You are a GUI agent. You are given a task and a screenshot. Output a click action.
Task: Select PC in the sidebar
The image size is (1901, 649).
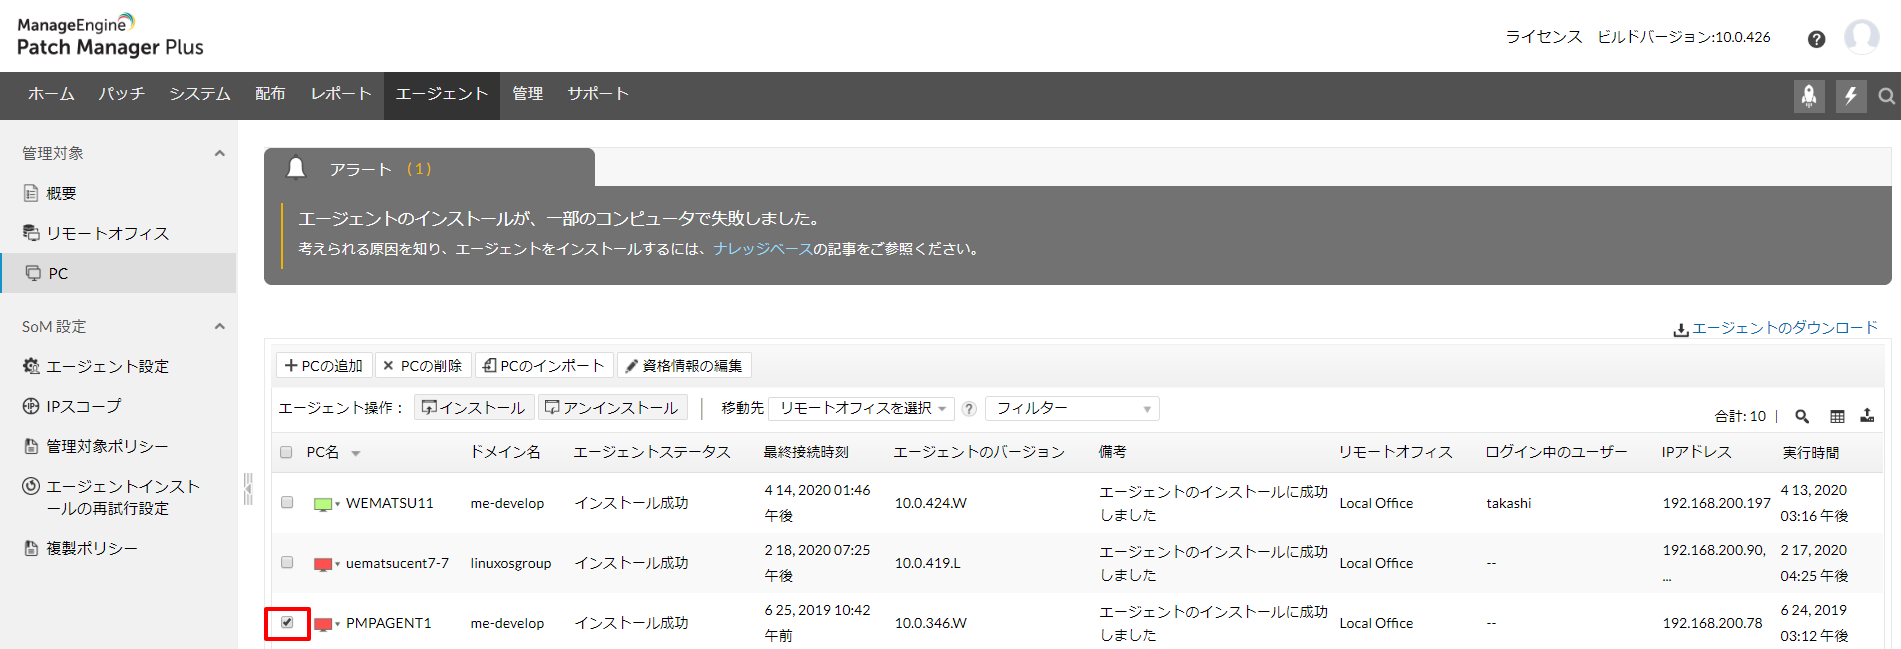118,273
